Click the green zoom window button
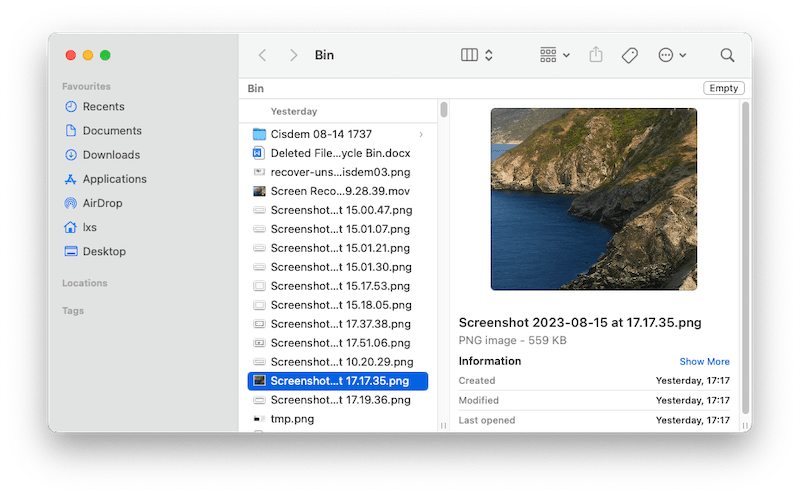This screenshot has height=496, width=800. [x=105, y=55]
